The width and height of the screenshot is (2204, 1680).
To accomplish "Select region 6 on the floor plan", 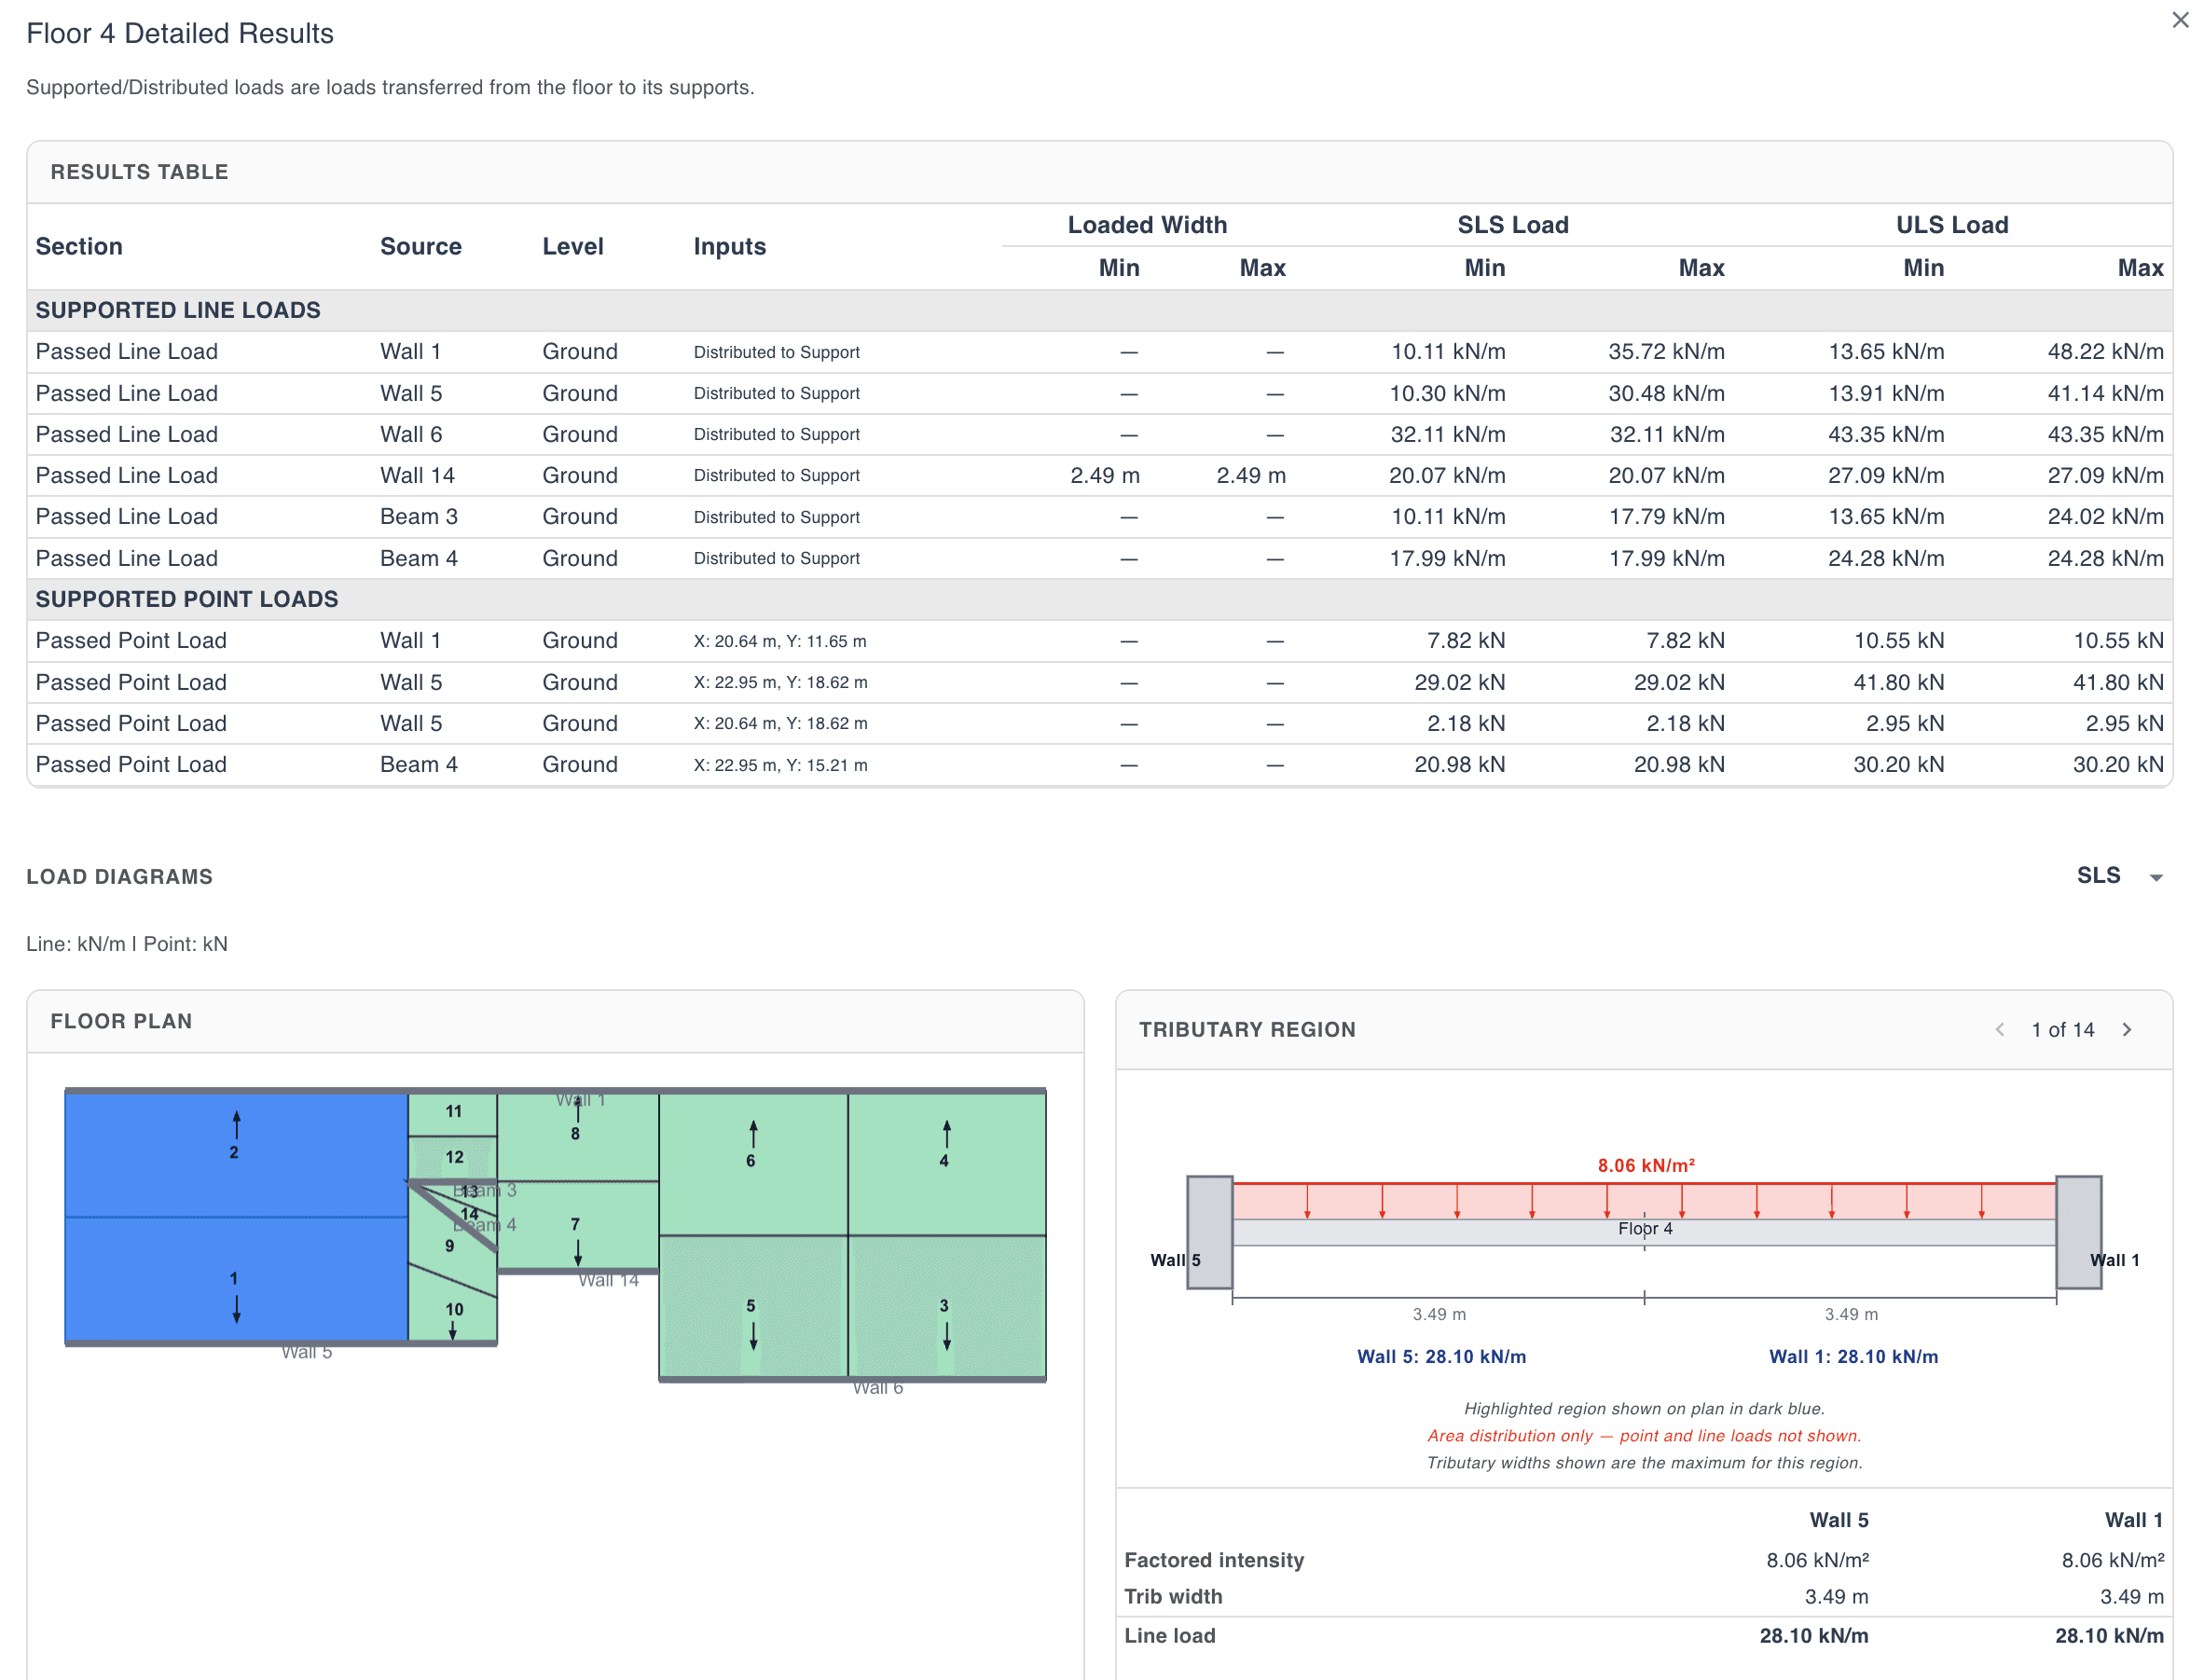I will pos(751,1160).
